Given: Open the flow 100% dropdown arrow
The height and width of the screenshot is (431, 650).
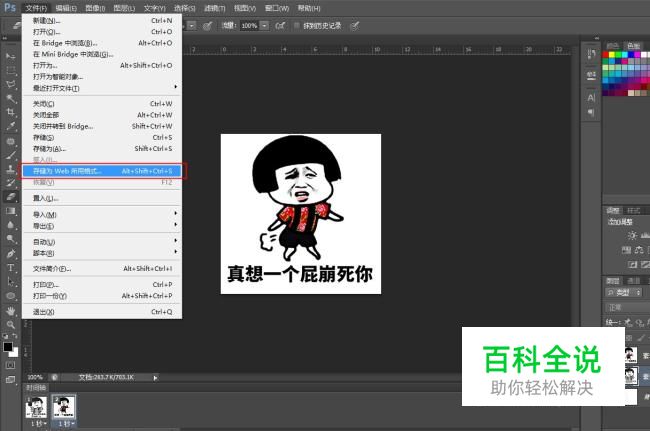Looking at the screenshot, I should [264, 26].
